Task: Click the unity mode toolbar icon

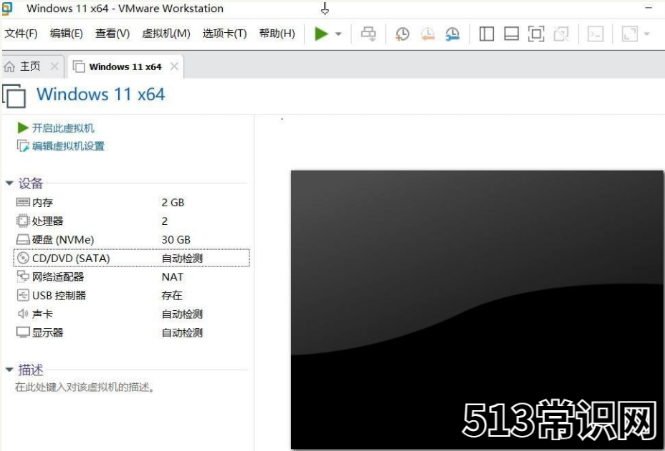Action: [561, 34]
